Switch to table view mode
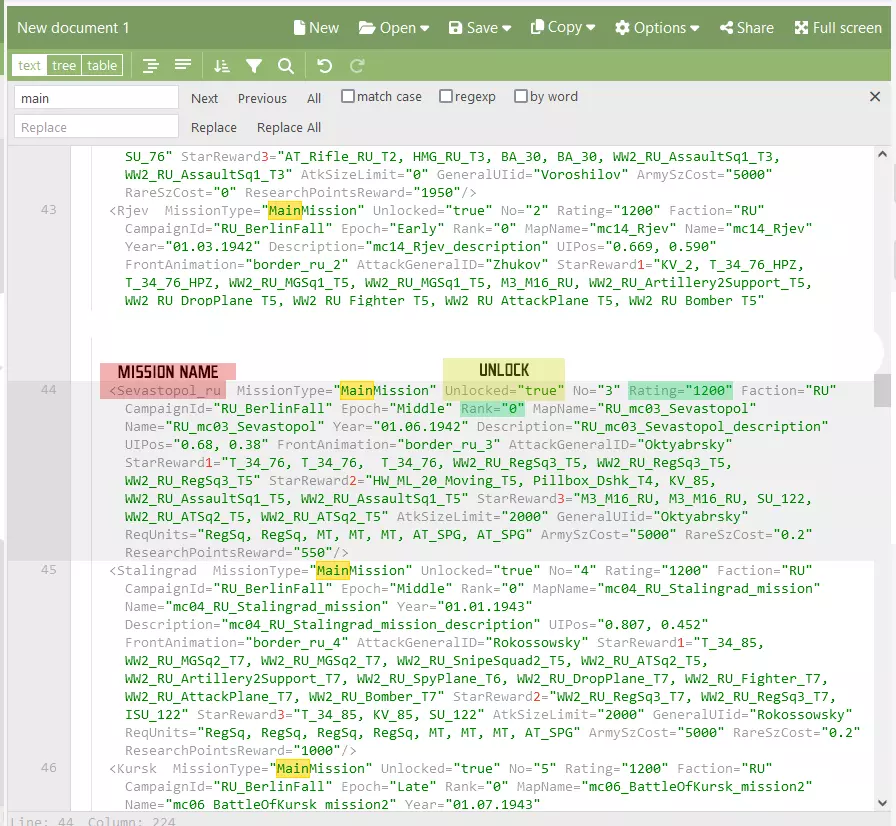Image resolution: width=896 pixels, height=826 pixels. pos(102,66)
